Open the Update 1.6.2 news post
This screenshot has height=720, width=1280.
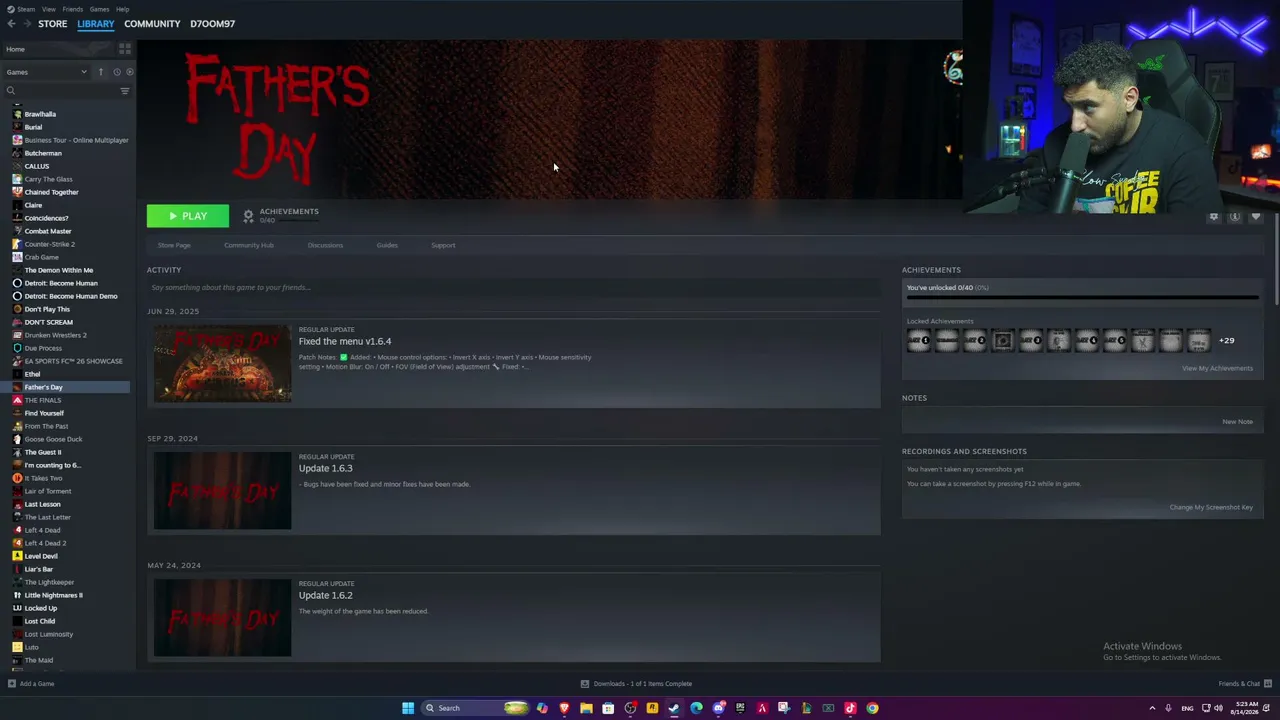tap(326, 596)
